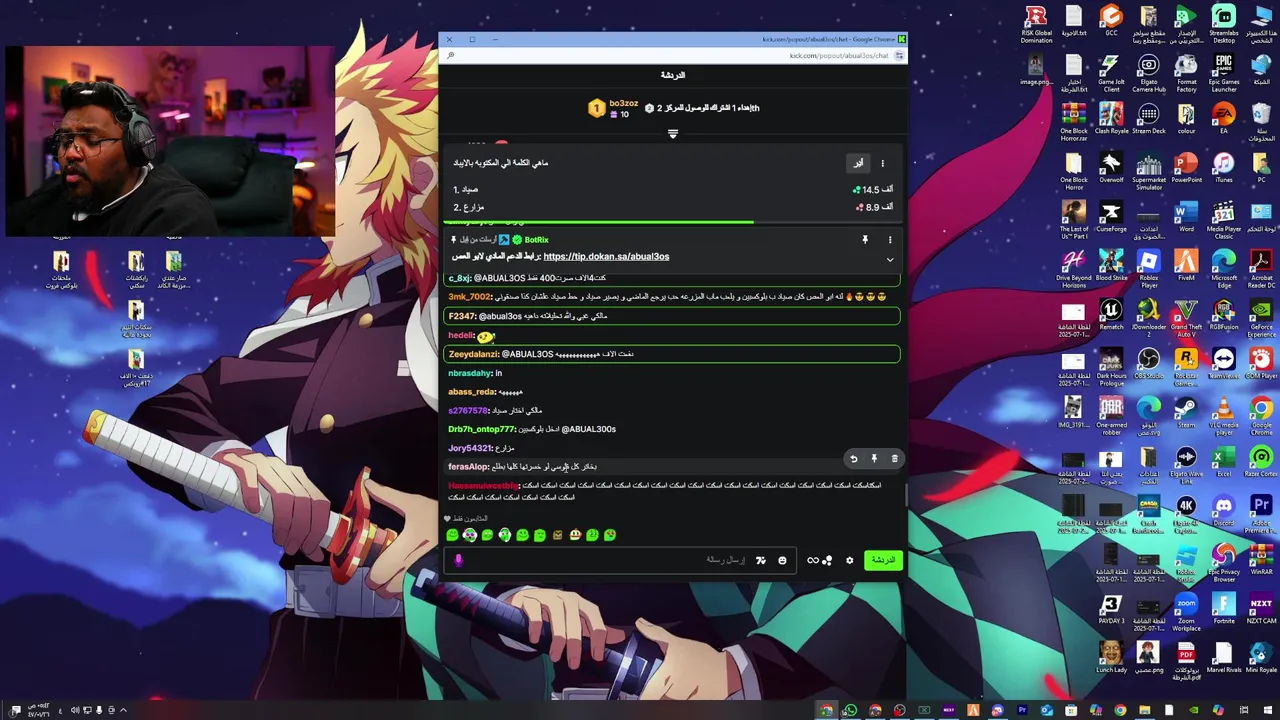Open Rematch desktop shortcut
The image size is (1280, 720).
pos(1111,313)
